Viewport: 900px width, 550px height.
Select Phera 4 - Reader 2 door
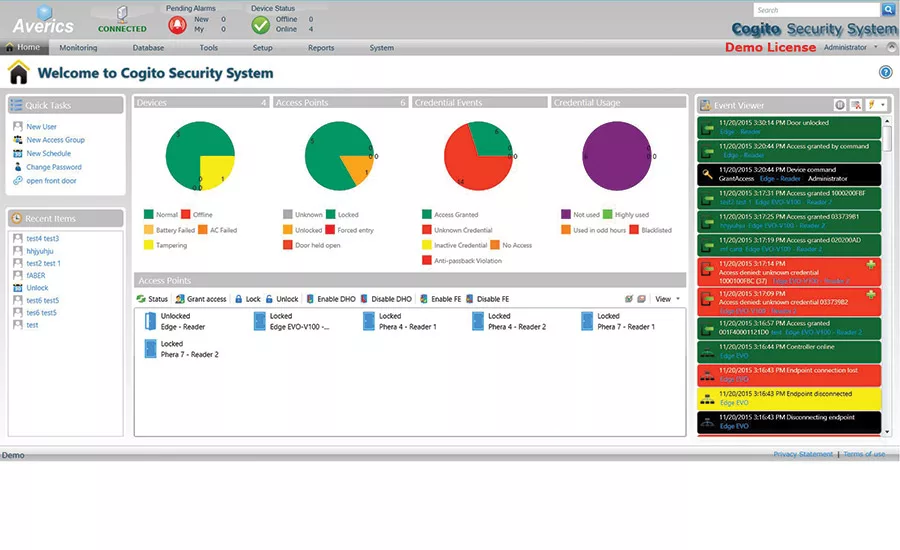pos(510,321)
